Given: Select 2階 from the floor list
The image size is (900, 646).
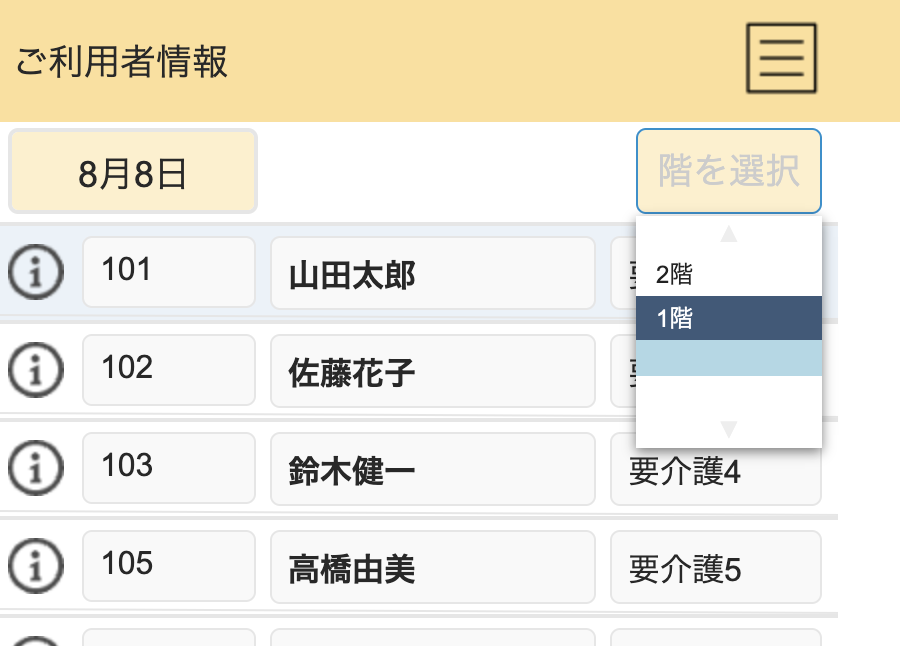Looking at the screenshot, I should (x=728, y=274).
